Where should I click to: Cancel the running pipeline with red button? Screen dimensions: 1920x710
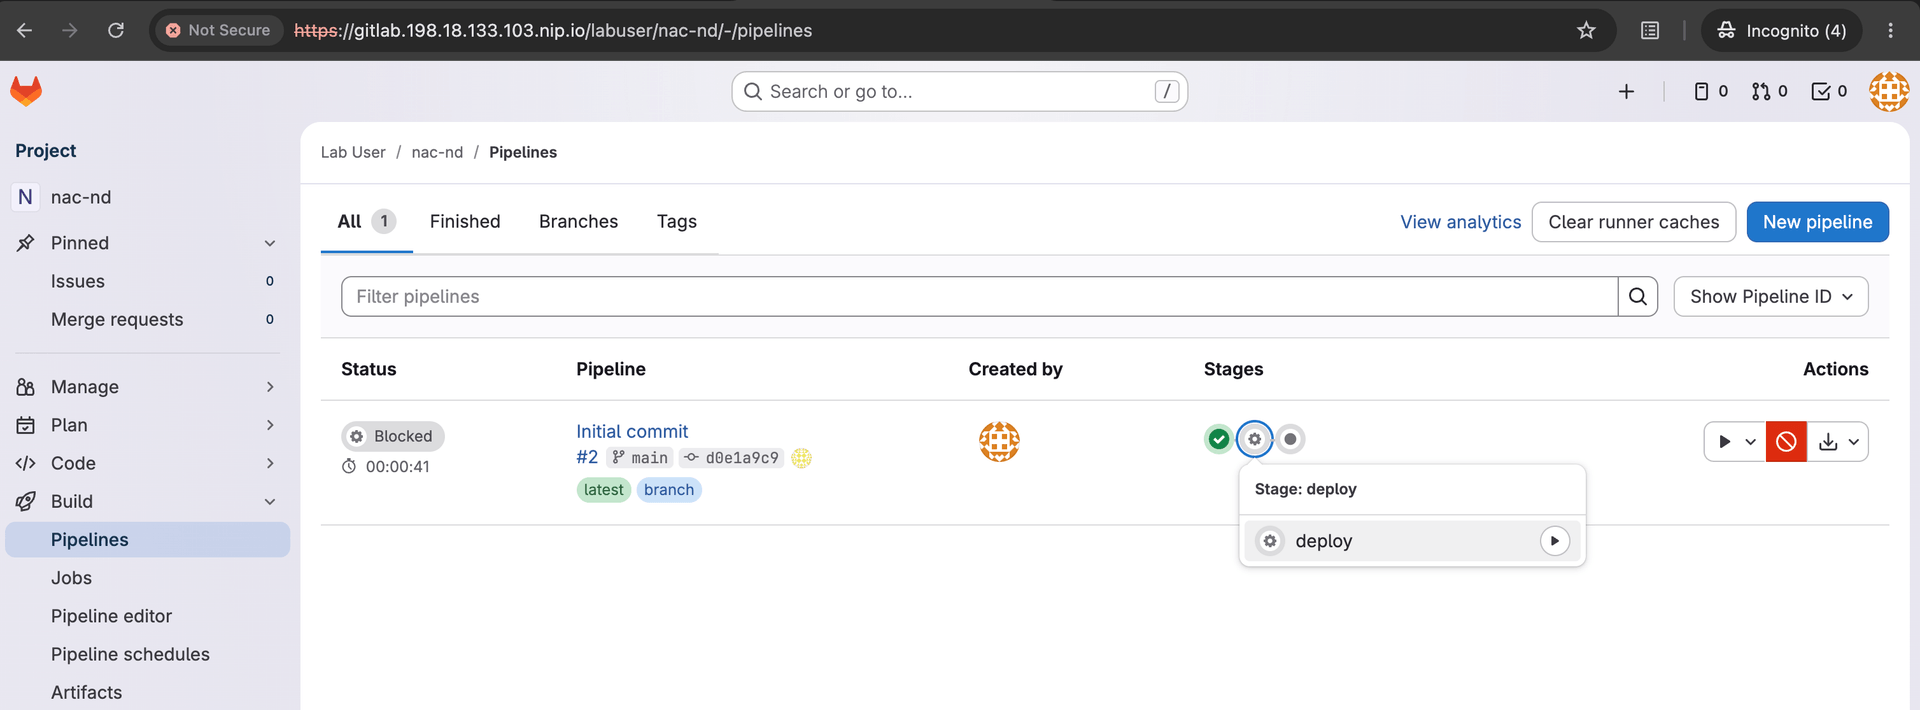click(1786, 442)
